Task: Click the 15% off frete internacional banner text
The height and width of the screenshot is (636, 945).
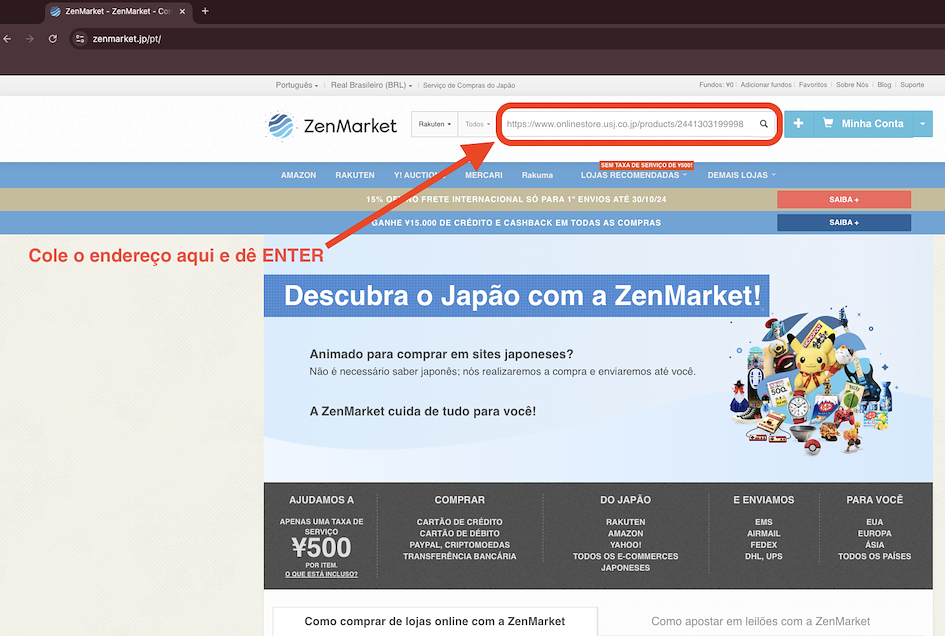Action: click(x=516, y=200)
